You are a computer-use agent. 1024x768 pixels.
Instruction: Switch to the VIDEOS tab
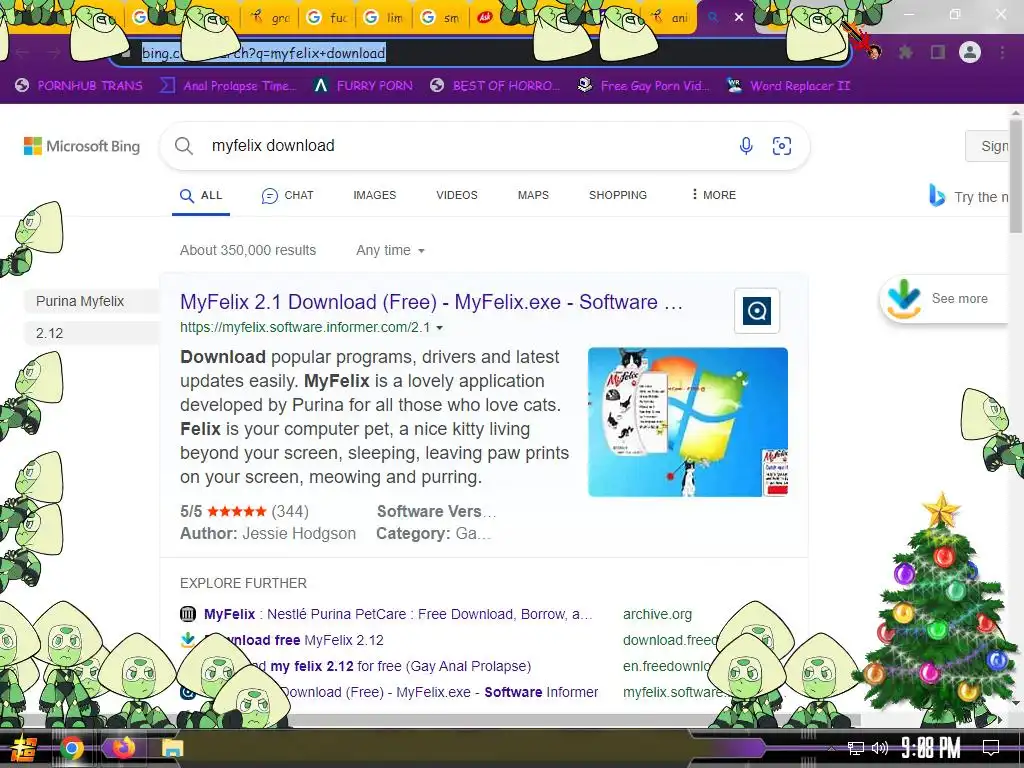pyautogui.click(x=456, y=195)
